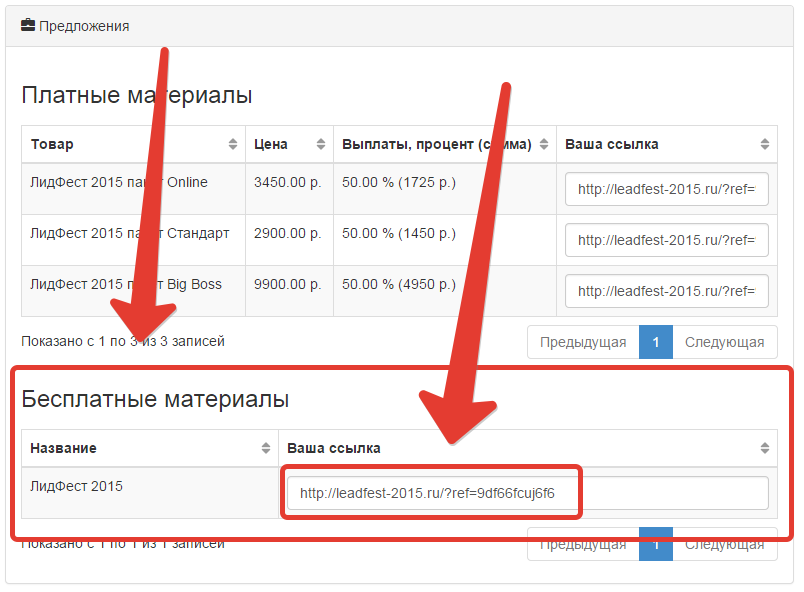Sort paid materials by Товар column arrows
This screenshot has width=804, height=592.
tap(233, 144)
